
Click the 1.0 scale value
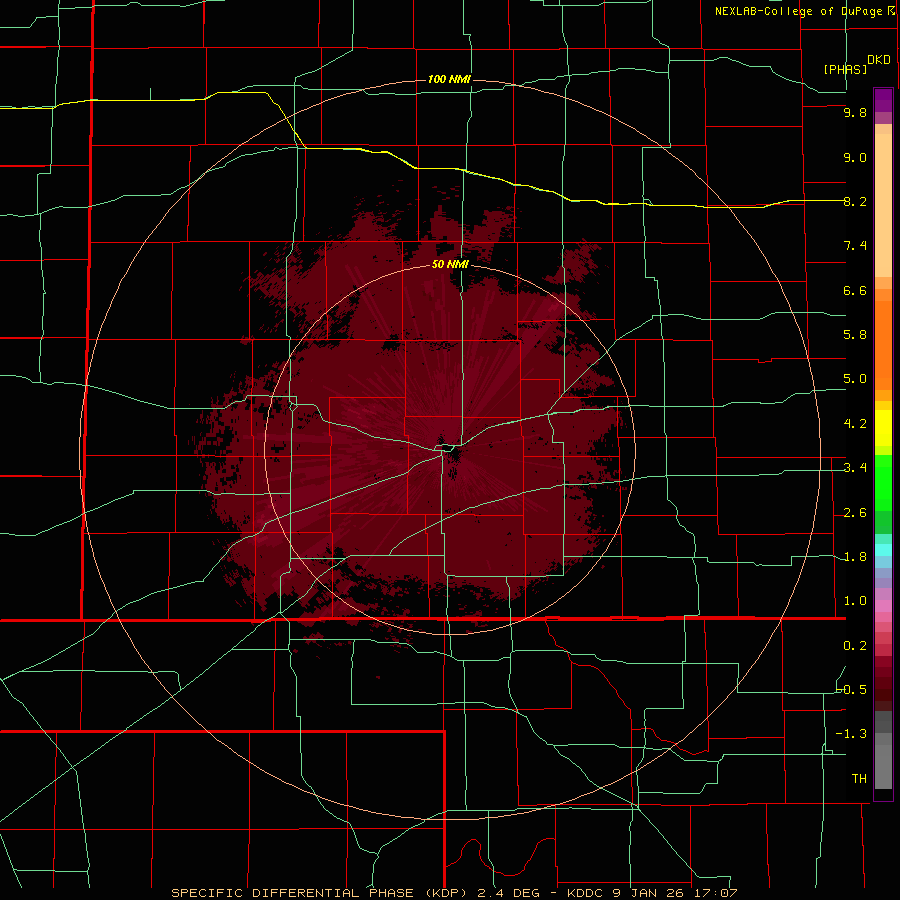[x=855, y=601]
